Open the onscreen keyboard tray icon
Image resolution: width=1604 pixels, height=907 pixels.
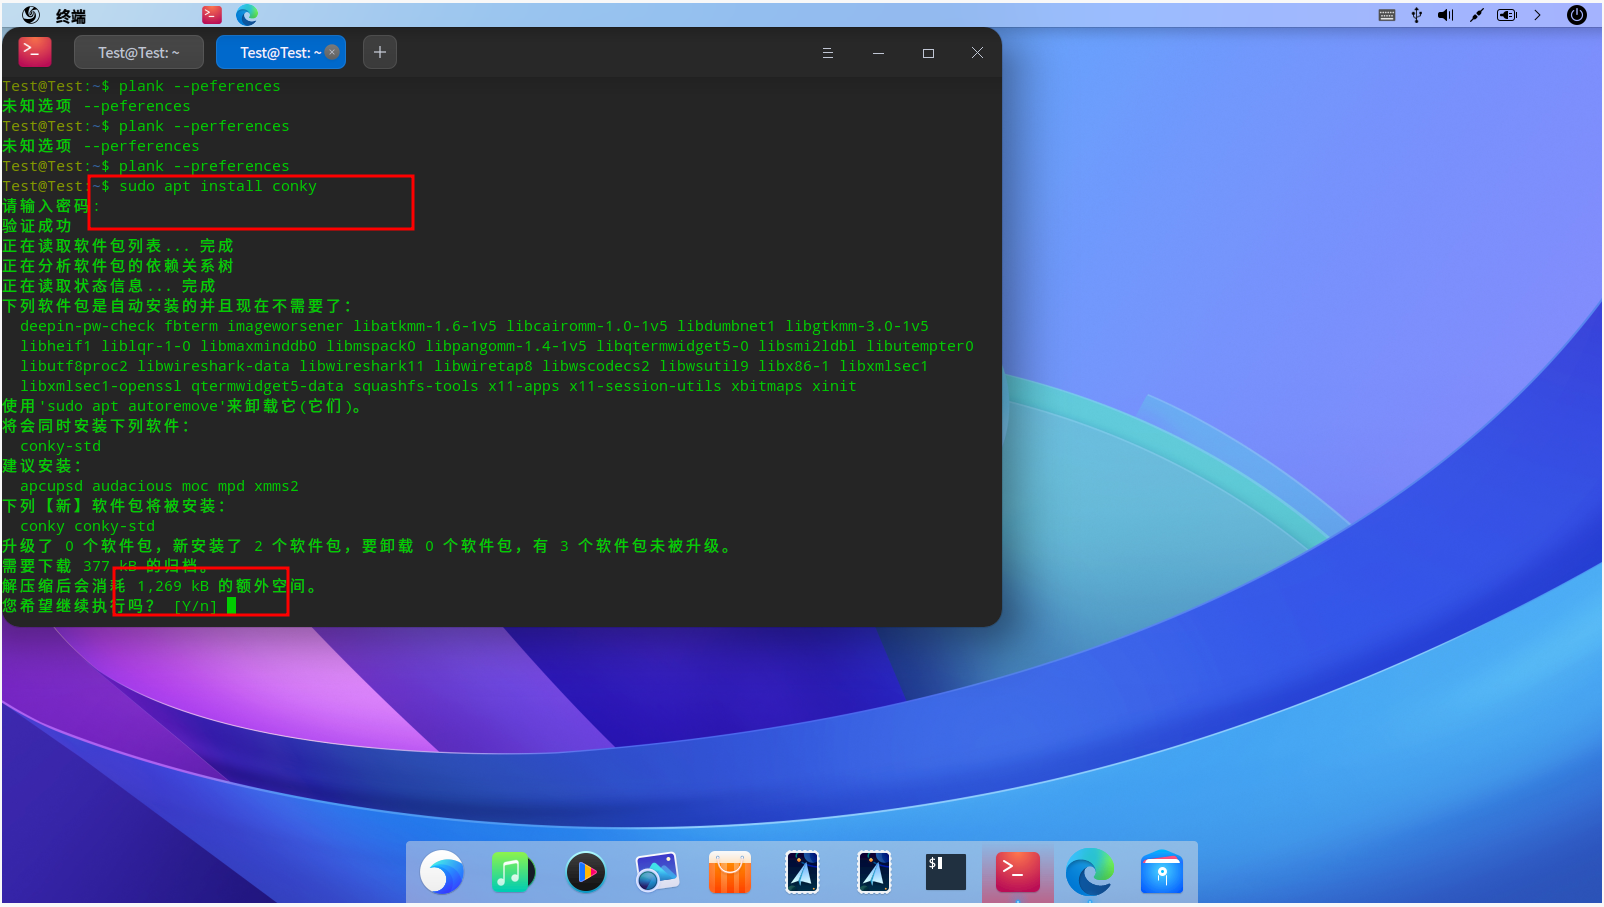pos(1387,15)
